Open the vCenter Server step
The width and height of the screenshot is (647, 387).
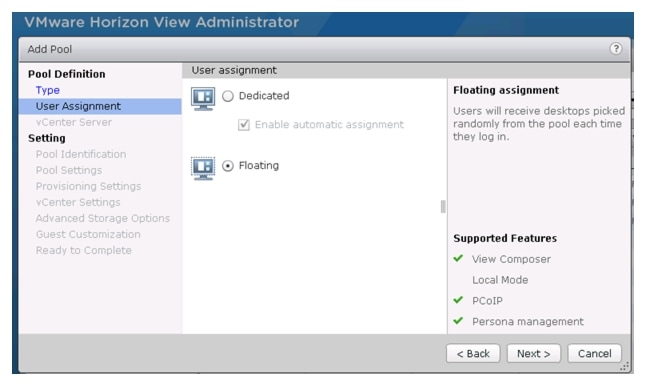(x=73, y=123)
